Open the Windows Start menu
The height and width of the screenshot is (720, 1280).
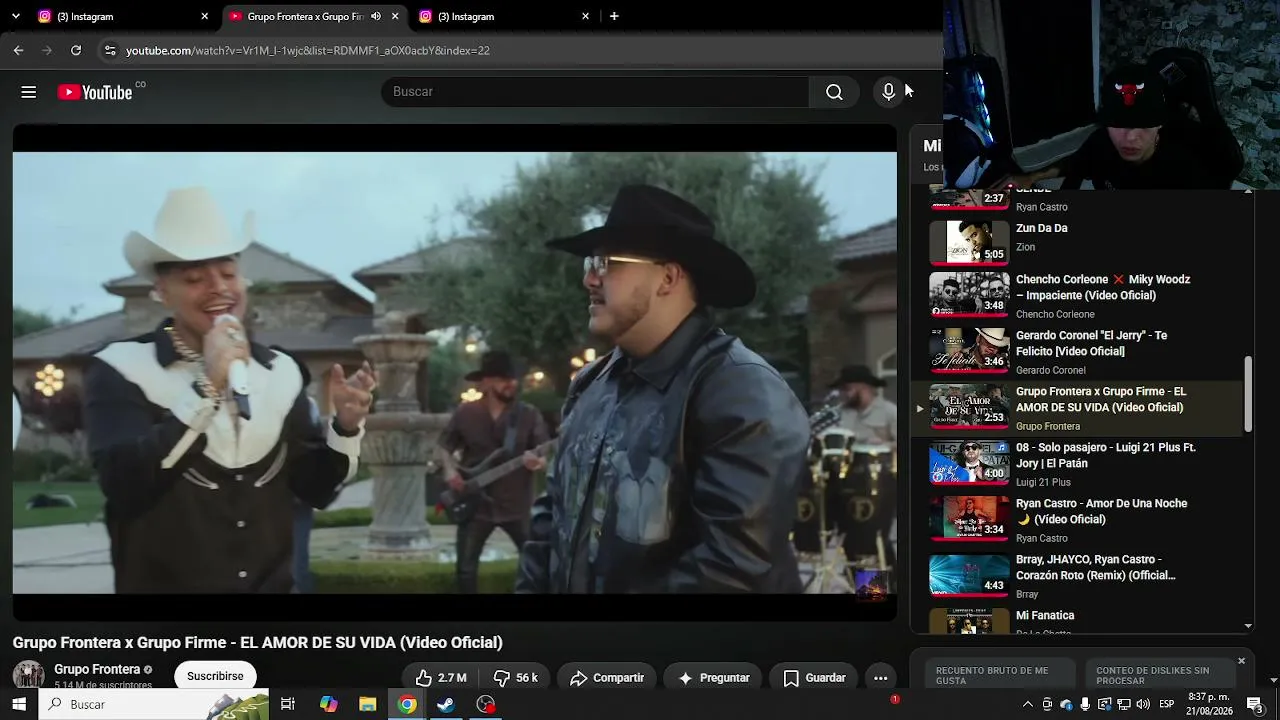click(19, 704)
